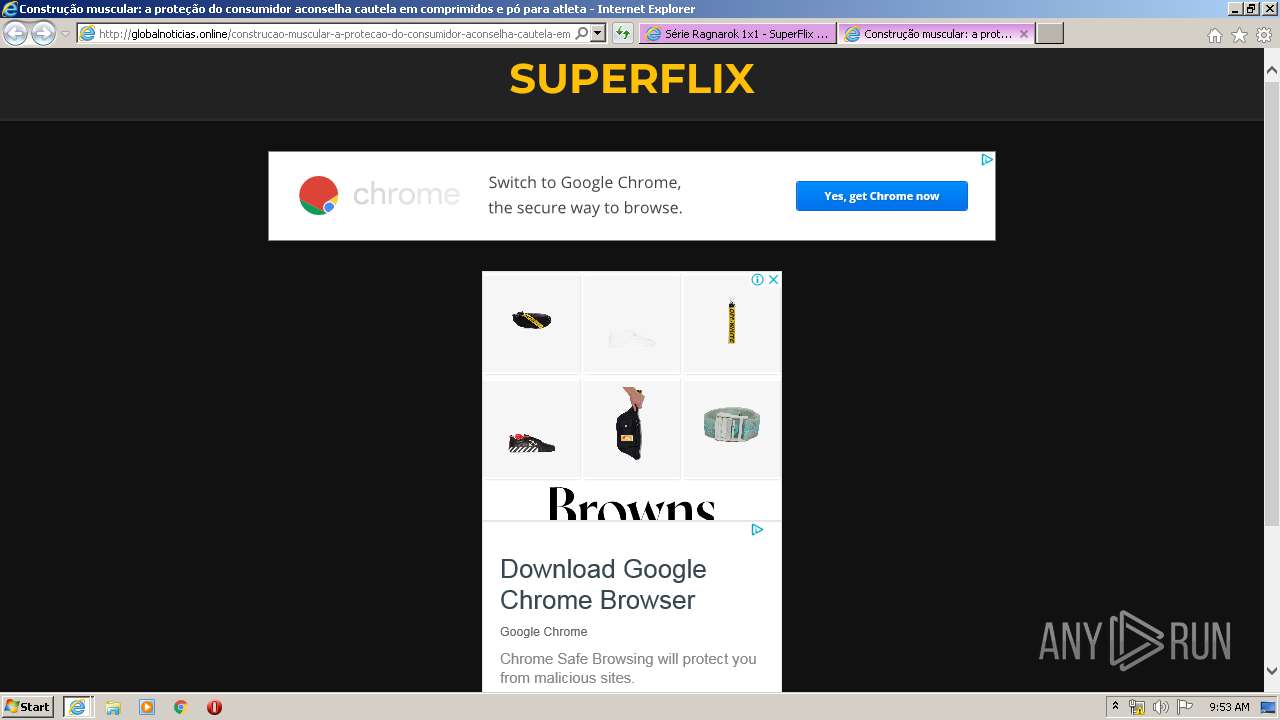Minimize the Internet Explorer window
This screenshot has height=720, width=1280.
point(1235,9)
